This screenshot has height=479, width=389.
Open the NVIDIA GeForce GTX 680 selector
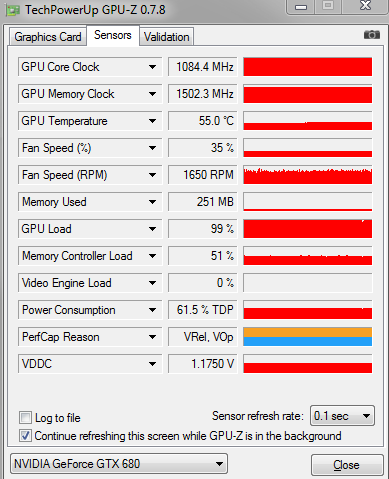tap(119, 464)
